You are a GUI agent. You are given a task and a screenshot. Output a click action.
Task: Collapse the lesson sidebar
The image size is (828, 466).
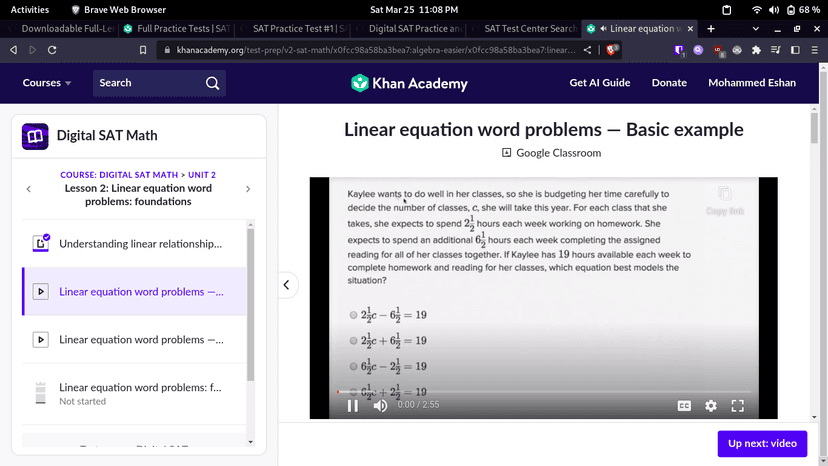(287, 285)
